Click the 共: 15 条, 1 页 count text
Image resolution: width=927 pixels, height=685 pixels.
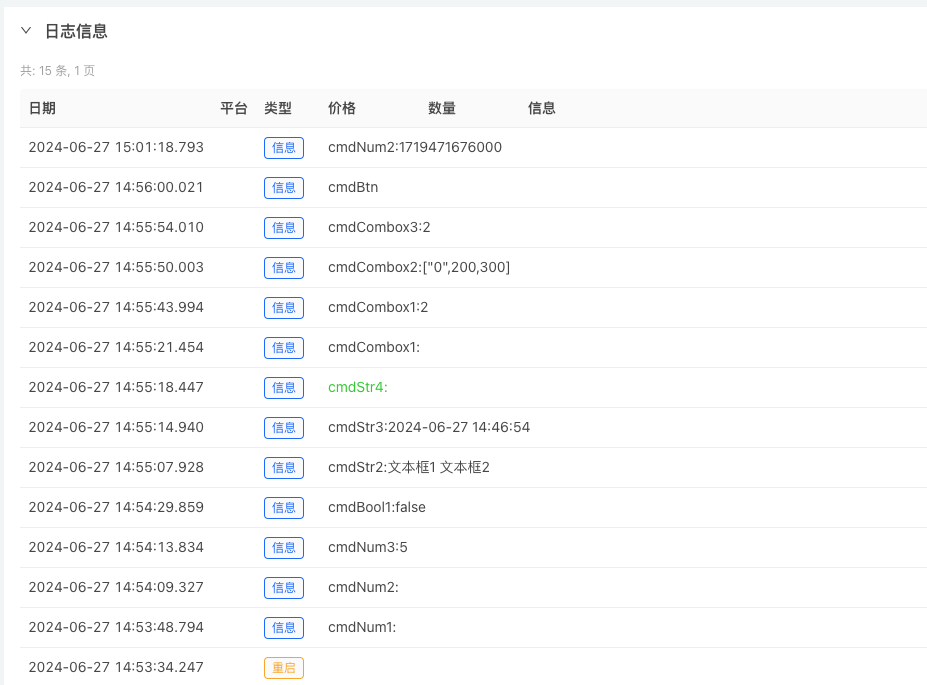[58, 71]
